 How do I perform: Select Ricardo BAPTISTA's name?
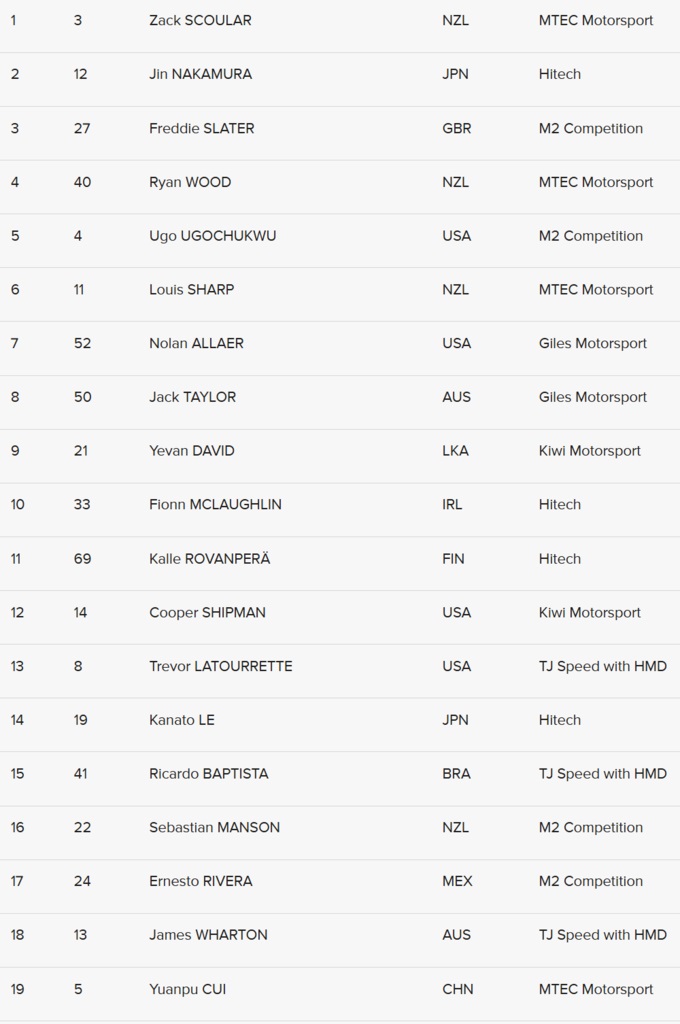(208, 774)
